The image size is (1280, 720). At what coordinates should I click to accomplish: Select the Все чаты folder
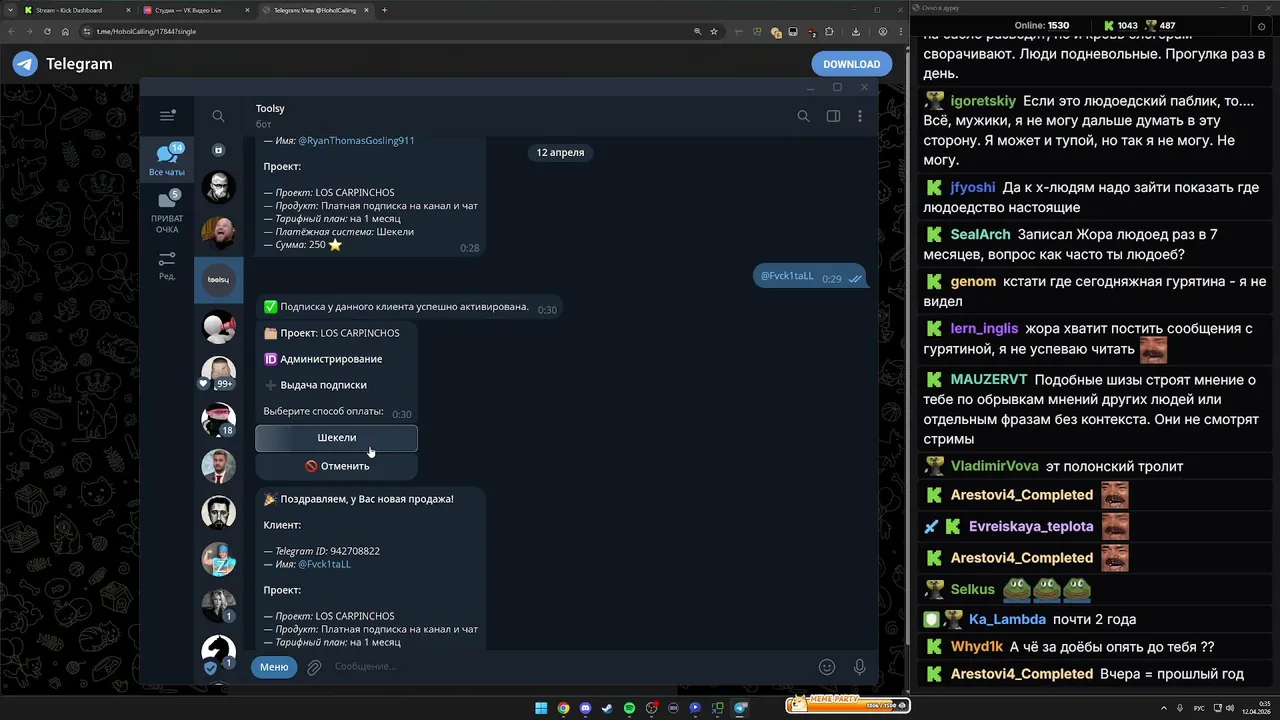(x=167, y=160)
